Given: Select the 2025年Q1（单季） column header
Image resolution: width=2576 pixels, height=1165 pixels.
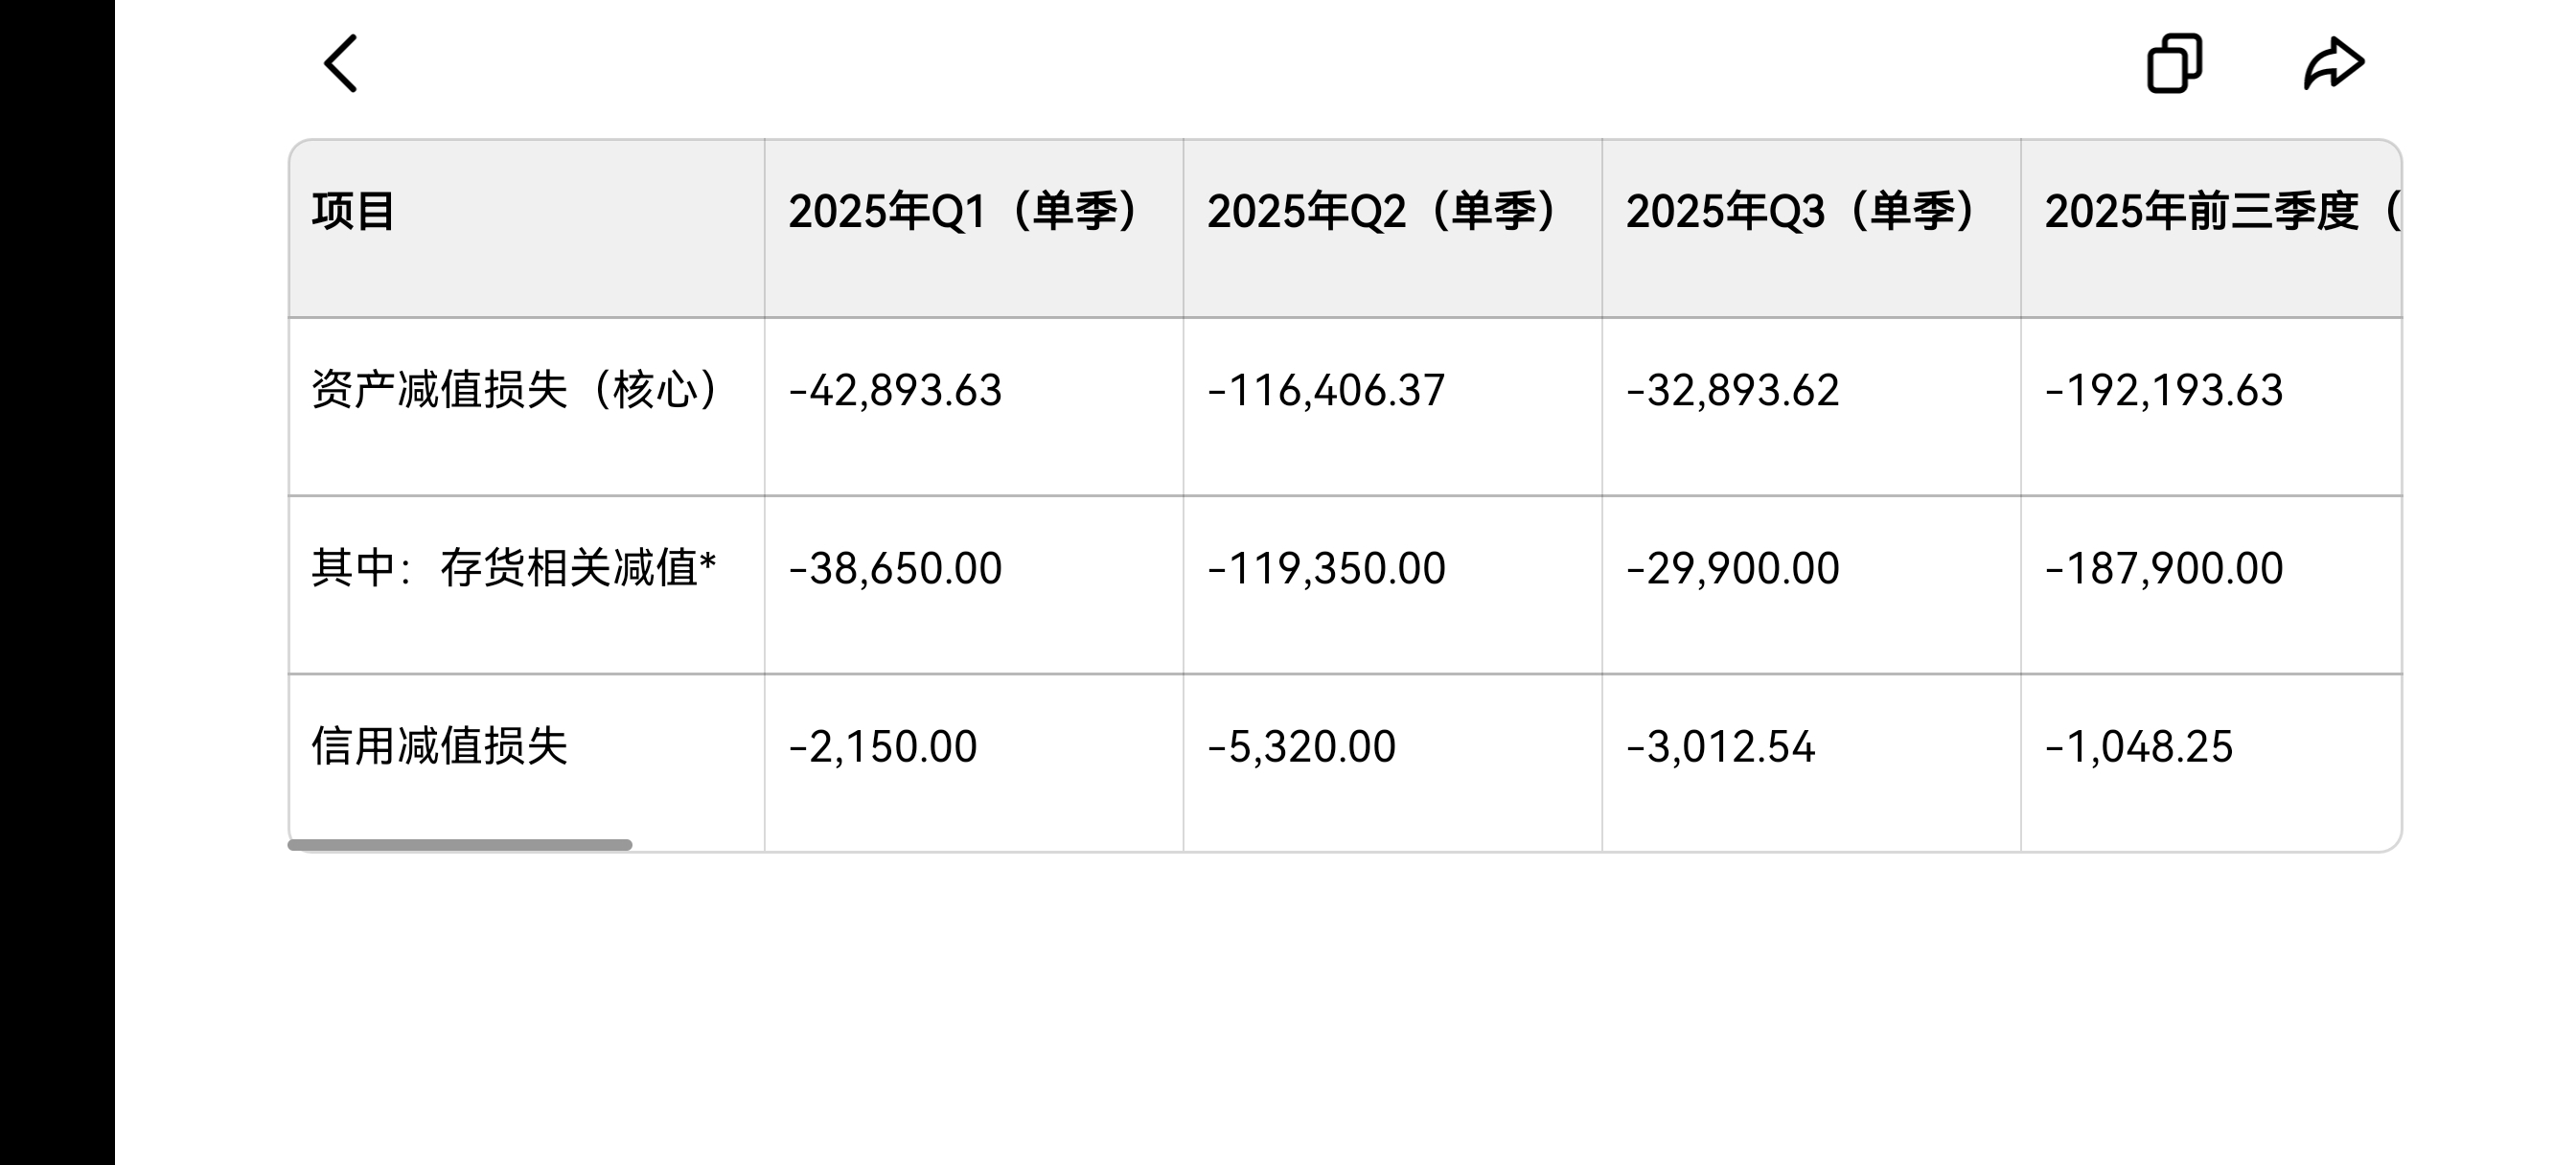Looking at the screenshot, I should [963, 212].
